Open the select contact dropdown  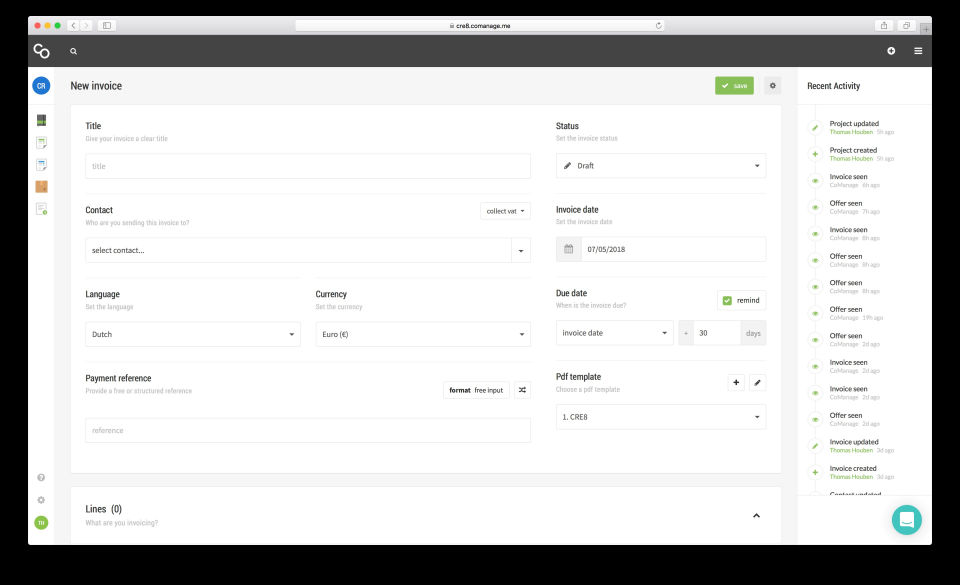tap(307, 250)
